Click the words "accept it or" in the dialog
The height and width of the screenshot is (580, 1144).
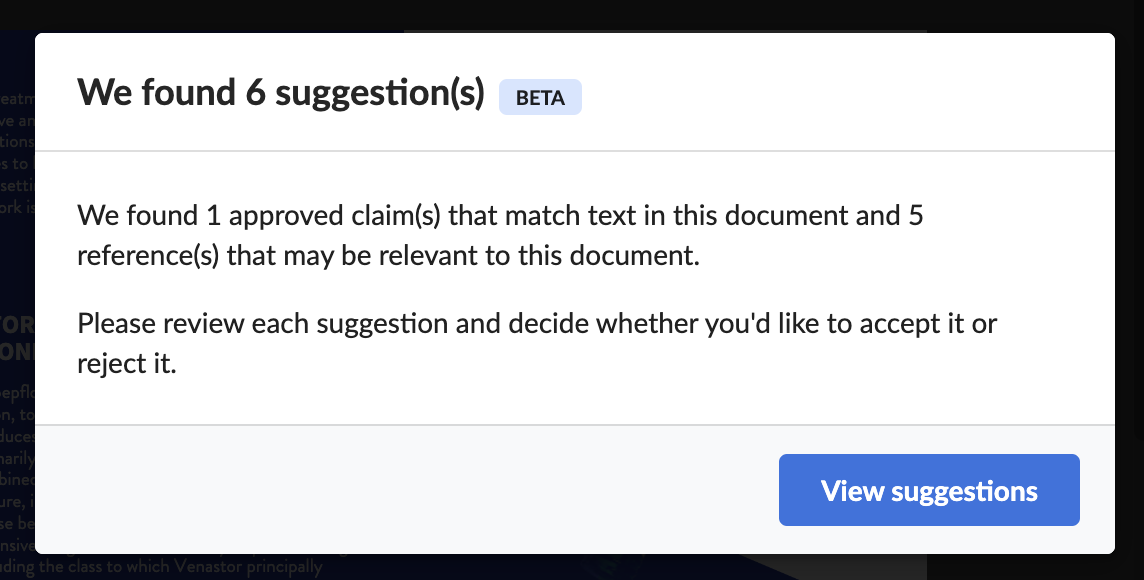[x=928, y=323]
